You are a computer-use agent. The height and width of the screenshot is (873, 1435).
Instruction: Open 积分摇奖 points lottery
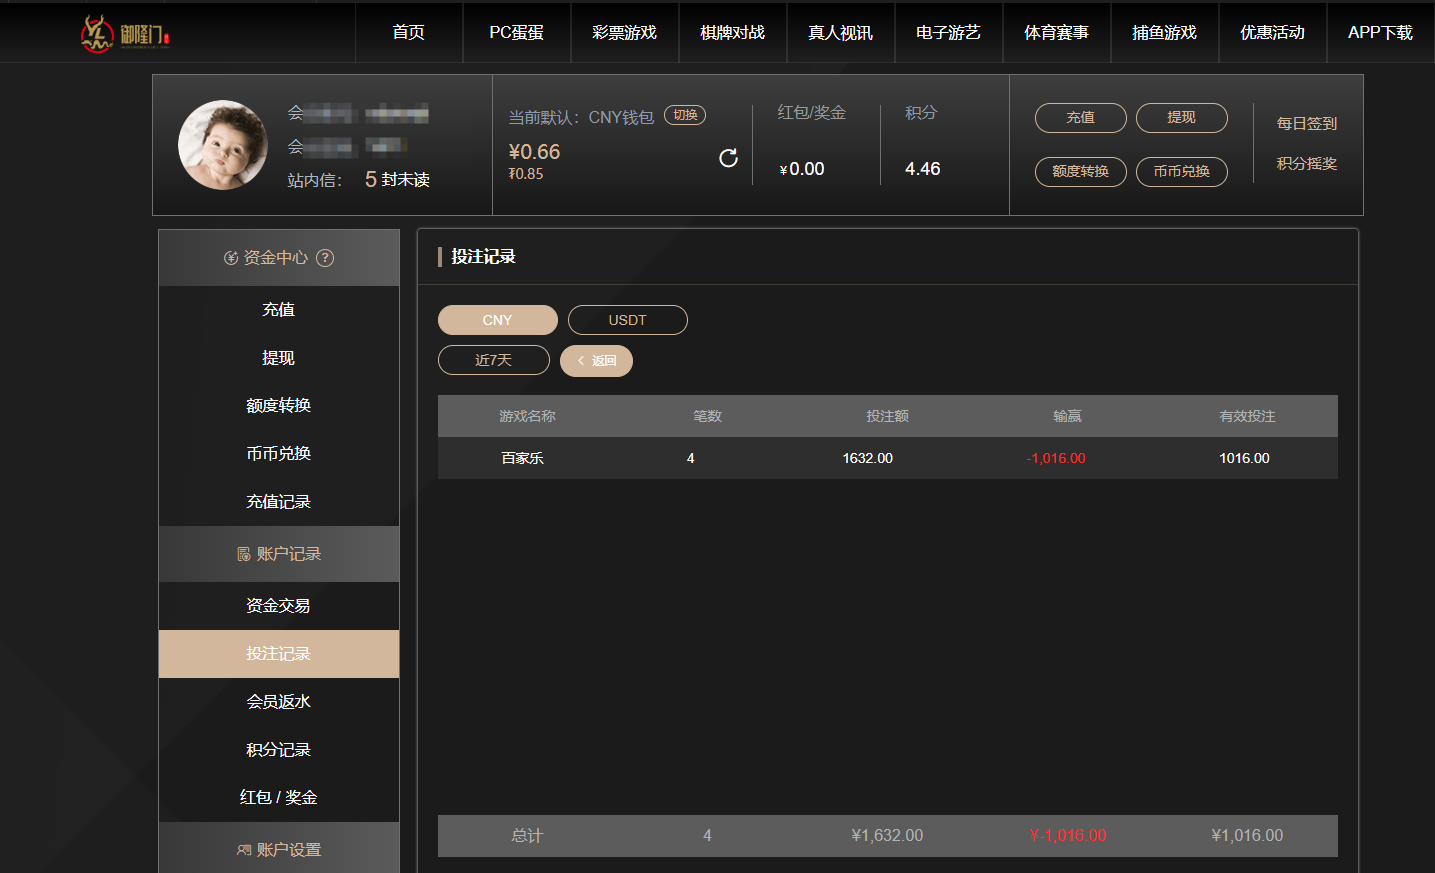click(1307, 164)
